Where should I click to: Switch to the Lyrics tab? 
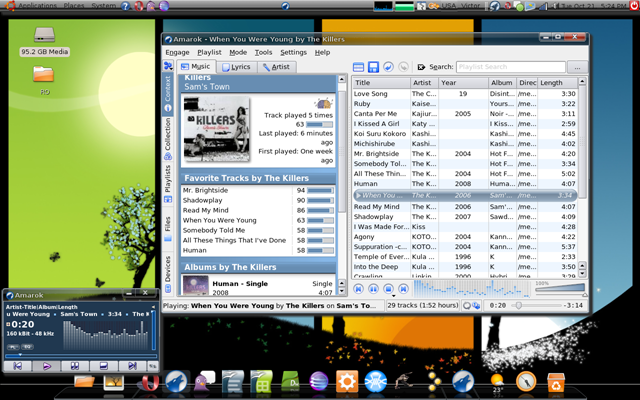pyautogui.click(x=236, y=67)
